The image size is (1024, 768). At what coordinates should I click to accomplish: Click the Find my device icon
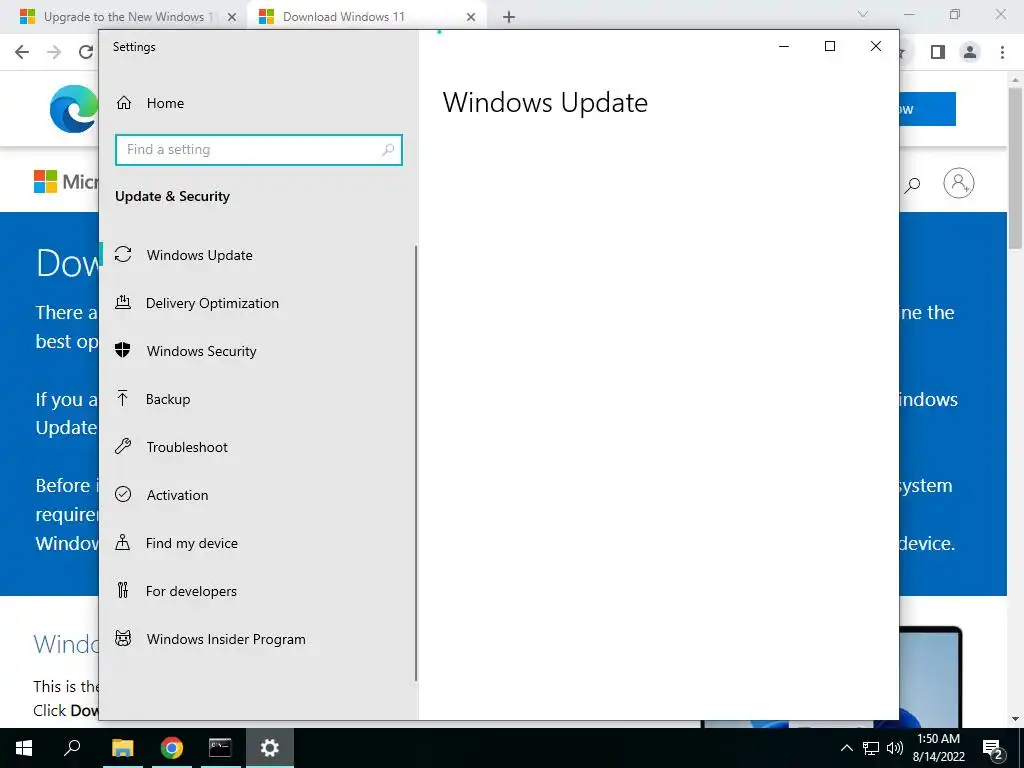[x=123, y=543]
